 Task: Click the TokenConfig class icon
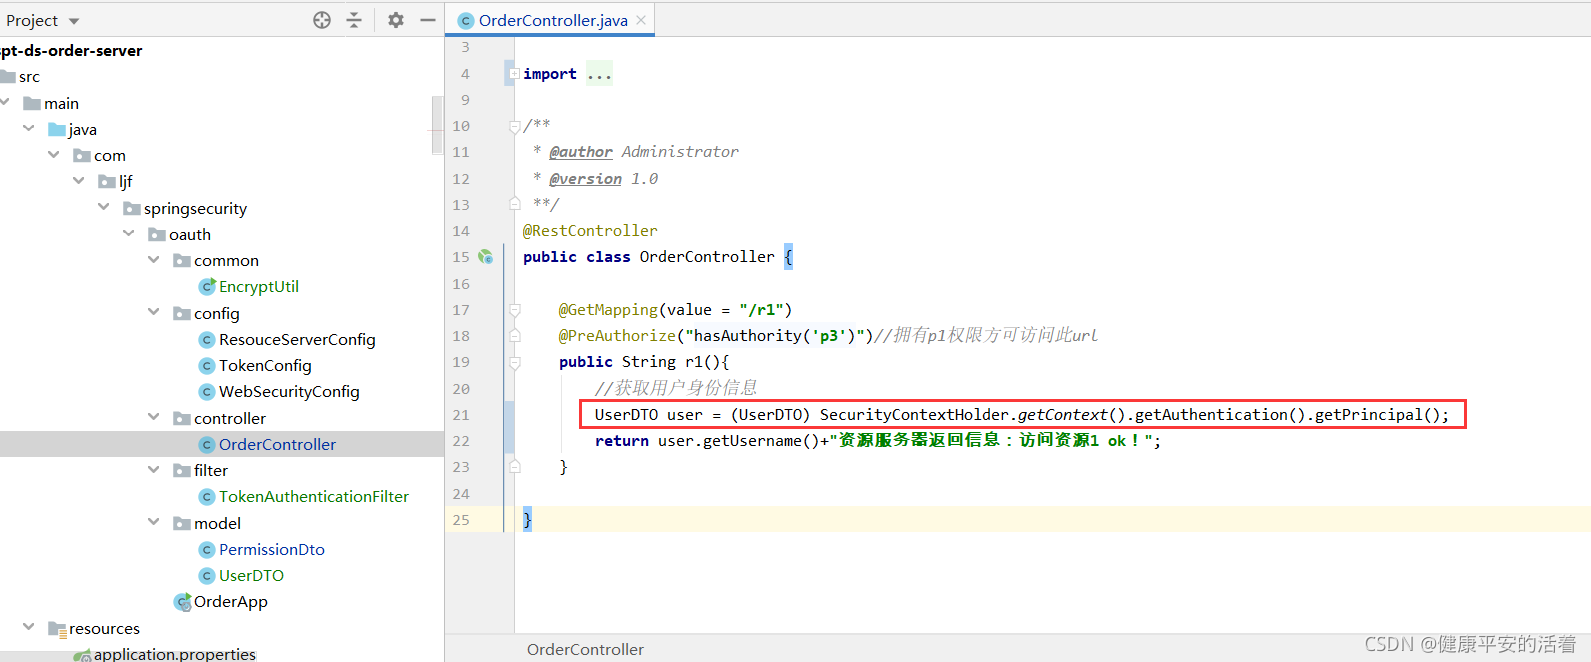(207, 365)
